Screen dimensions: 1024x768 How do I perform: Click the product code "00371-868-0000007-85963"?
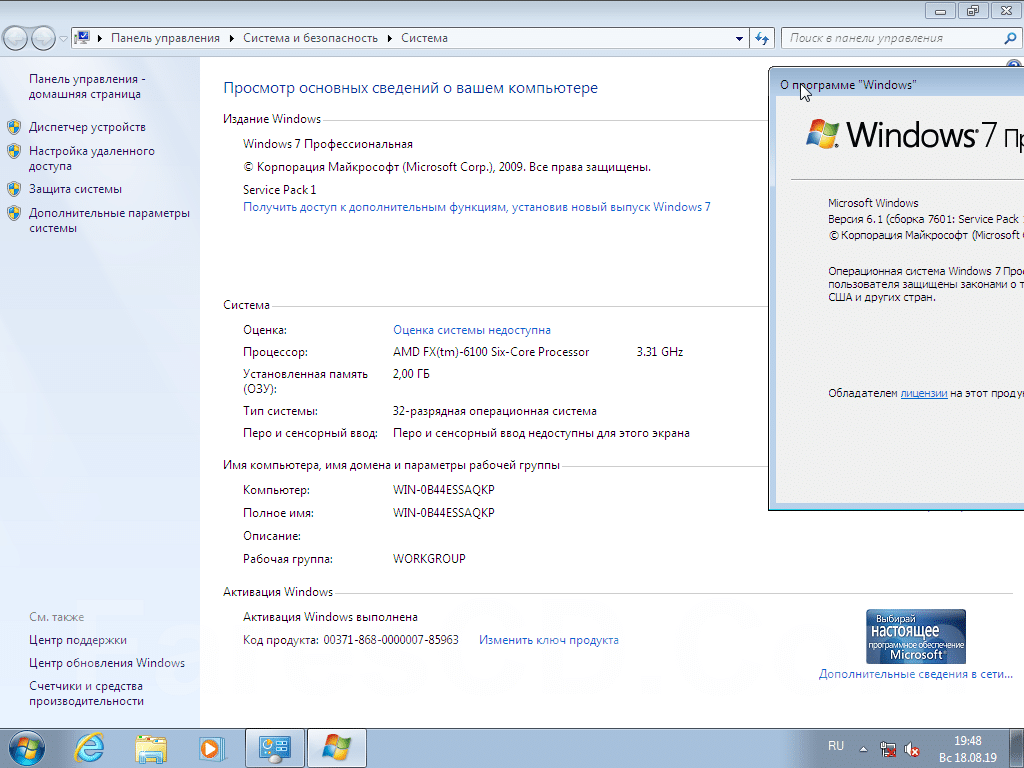(391, 640)
